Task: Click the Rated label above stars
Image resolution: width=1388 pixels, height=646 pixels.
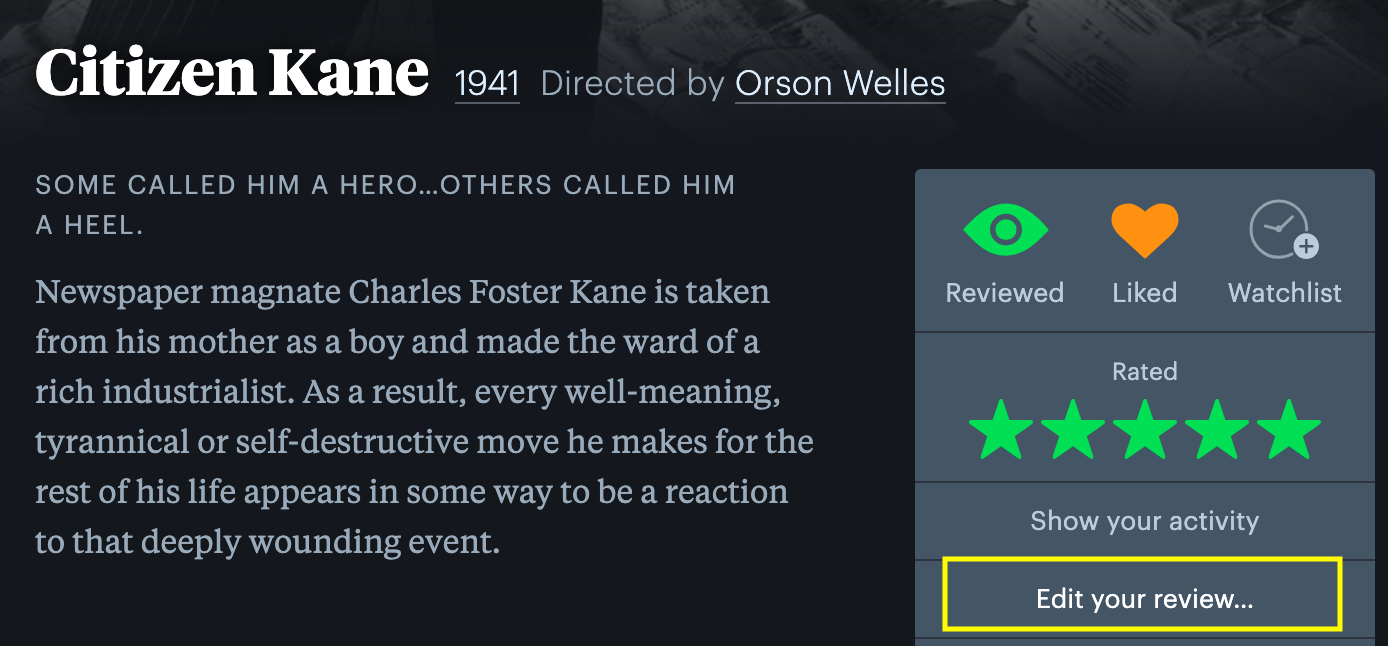Action: click(x=1144, y=372)
